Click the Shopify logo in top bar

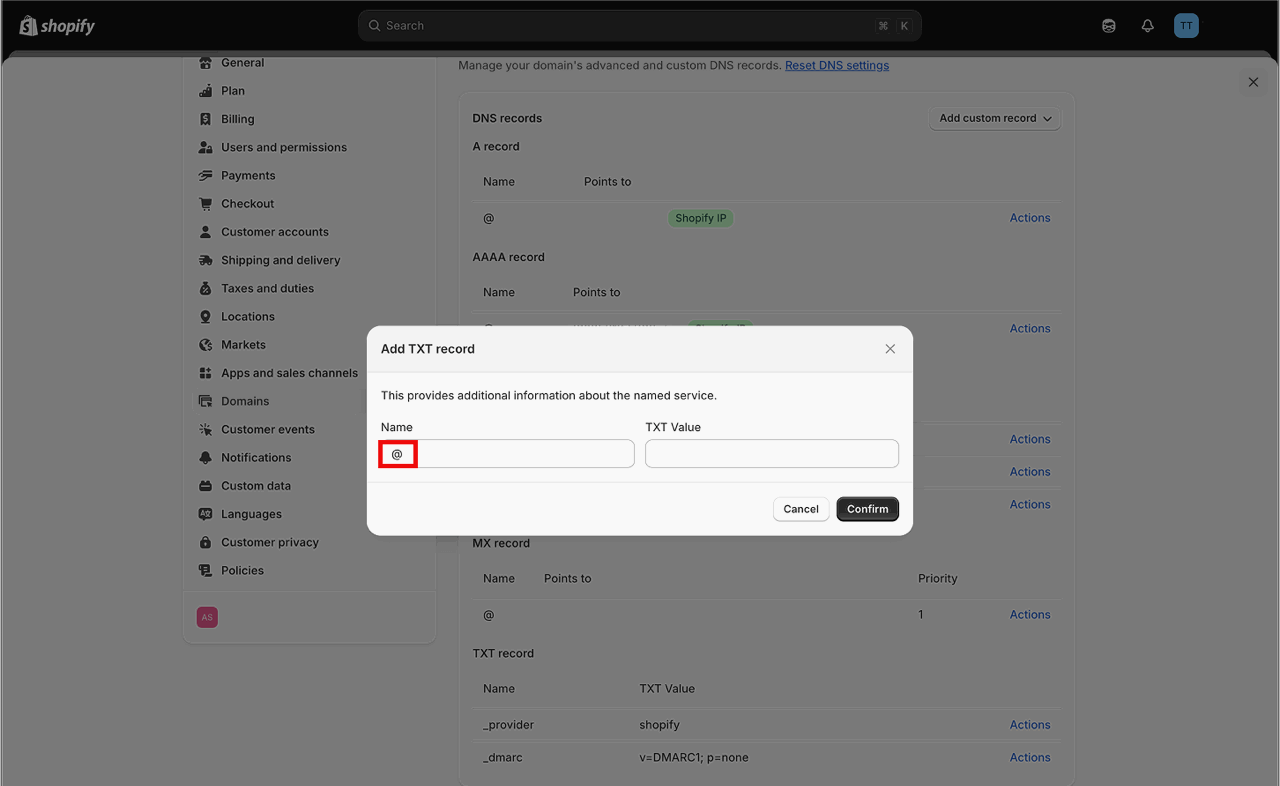57,26
